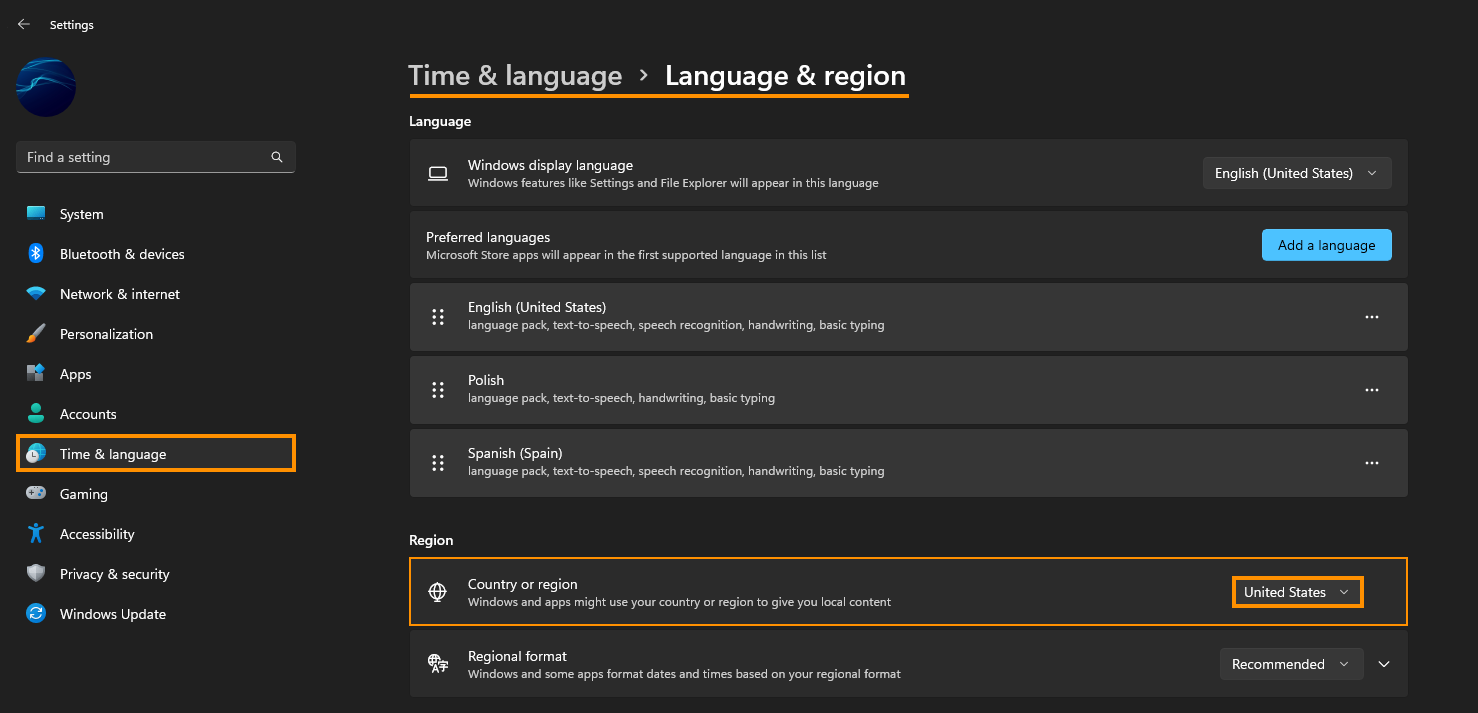This screenshot has width=1478, height=713.
Task: Open Accounts settings page
Action: point(156,414)
